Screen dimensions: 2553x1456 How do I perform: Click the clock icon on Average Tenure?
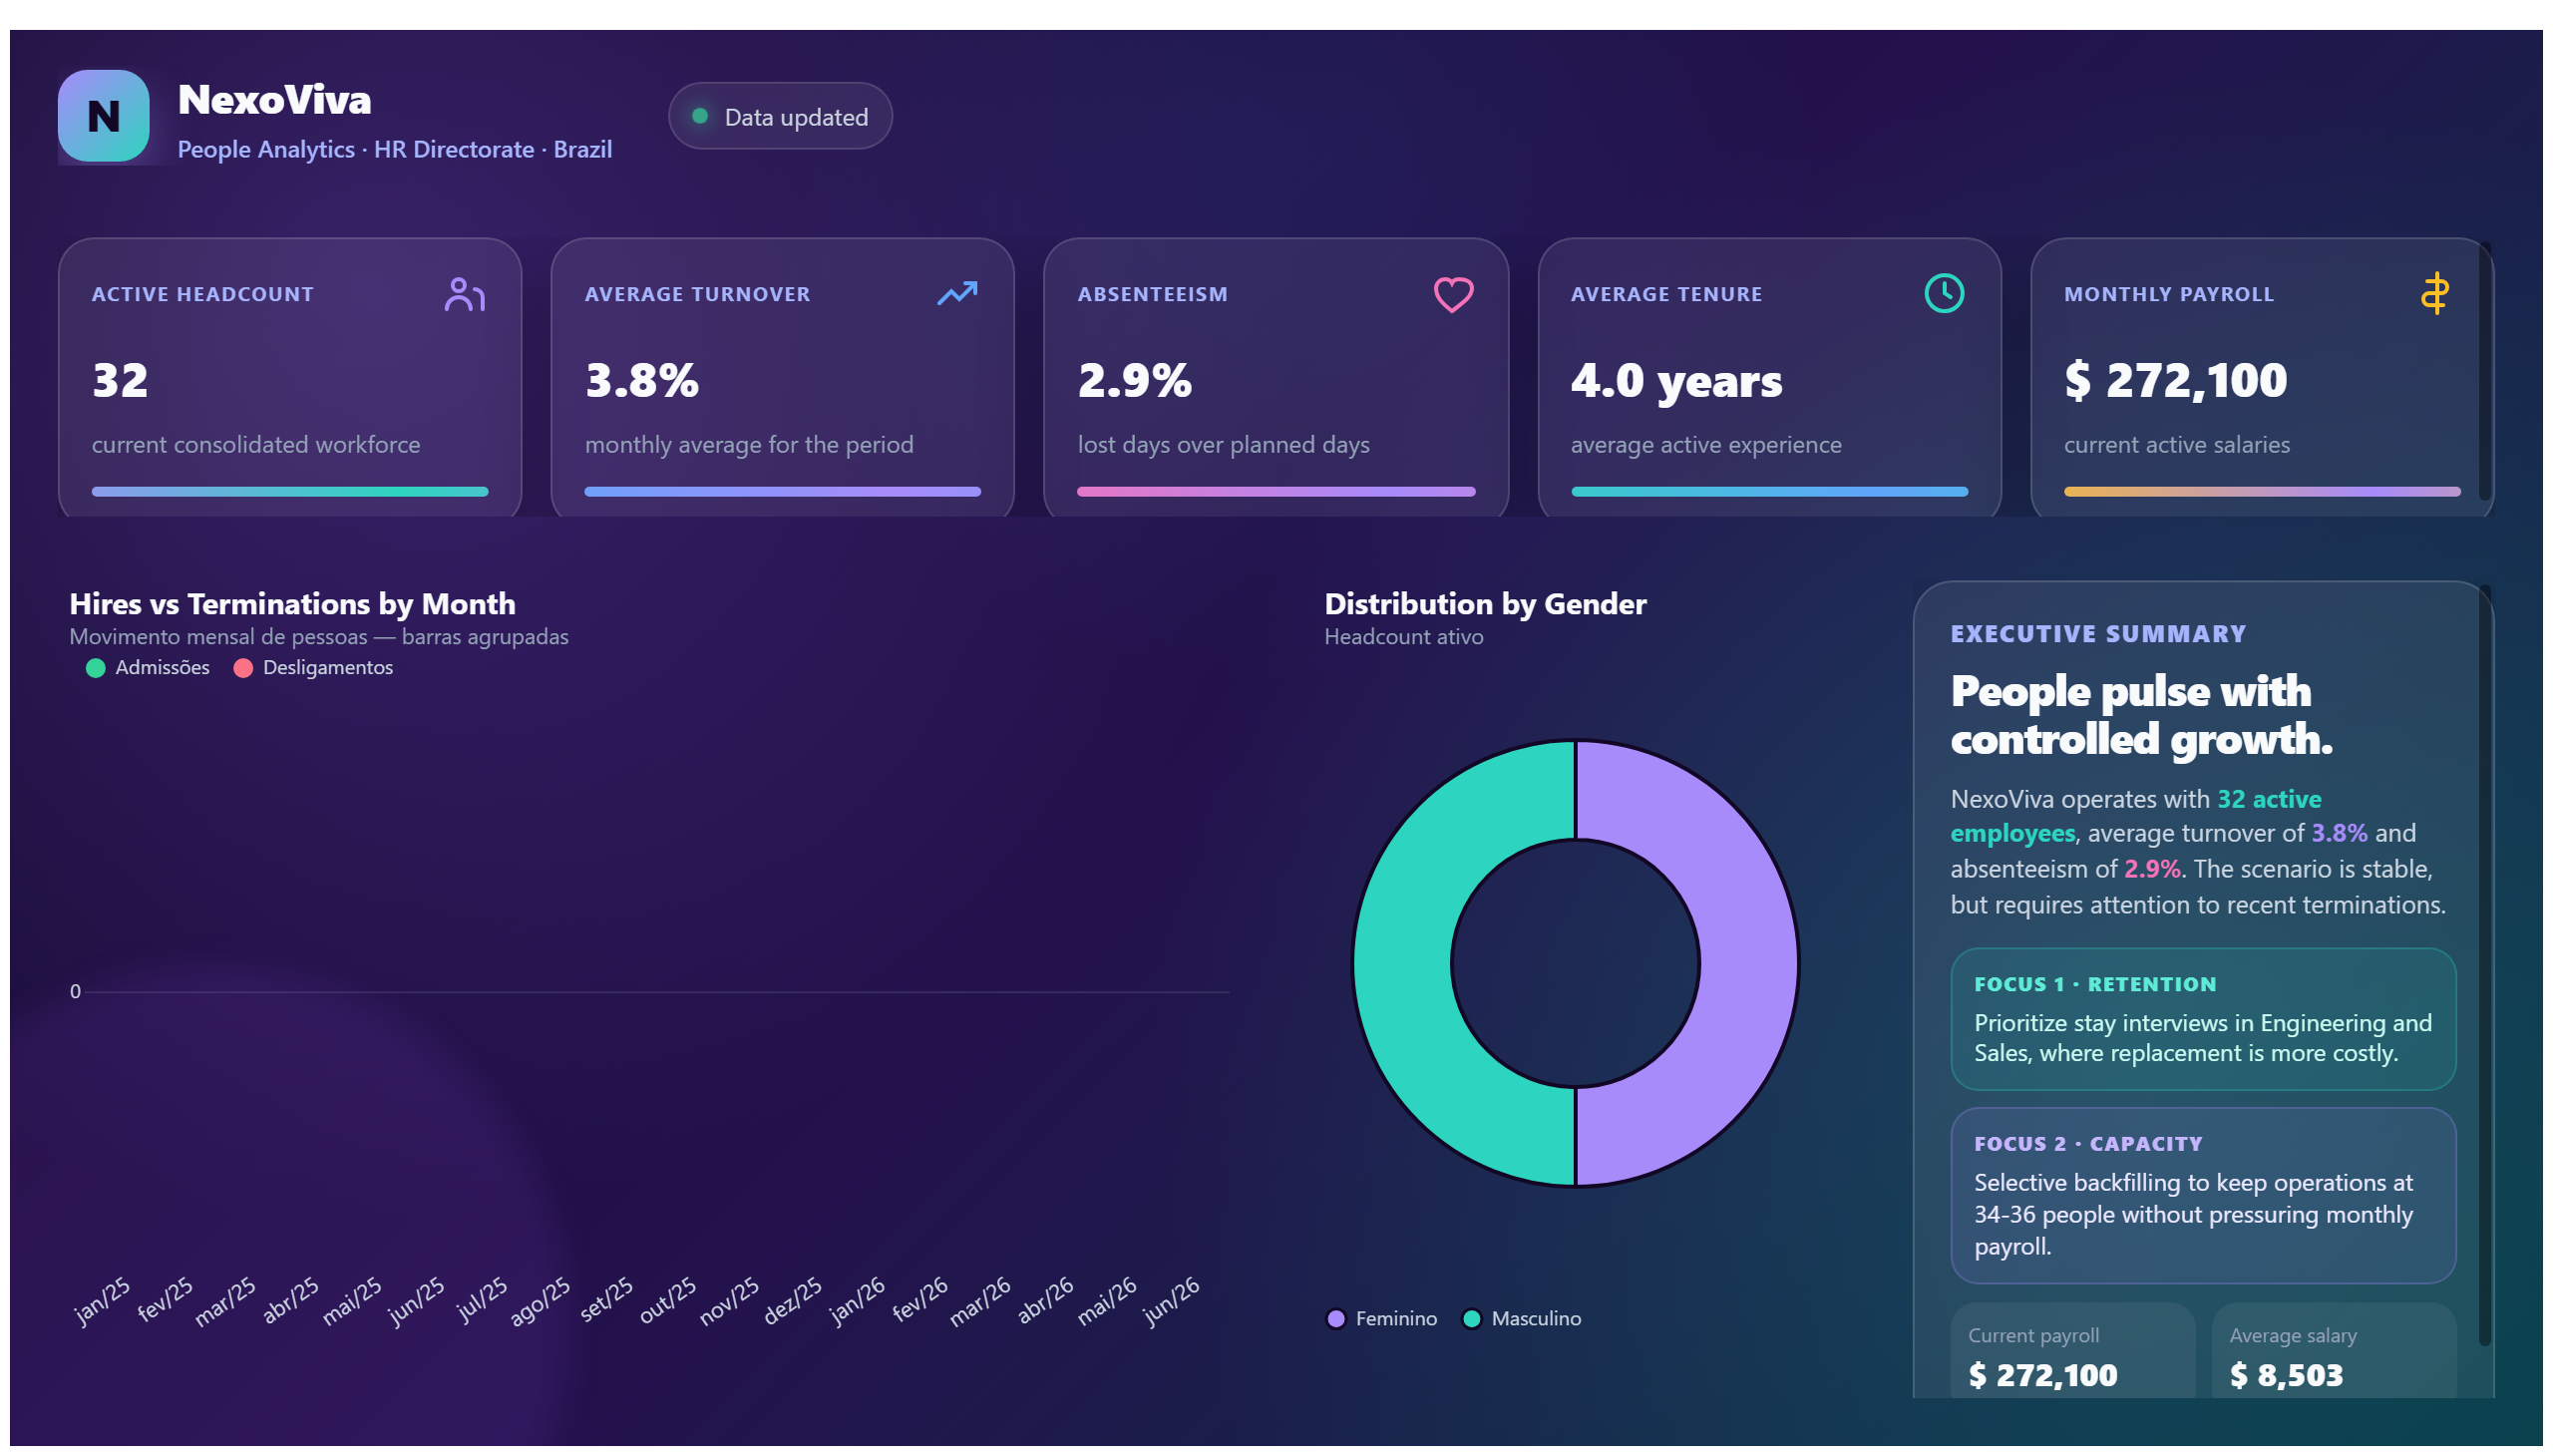1943,293
